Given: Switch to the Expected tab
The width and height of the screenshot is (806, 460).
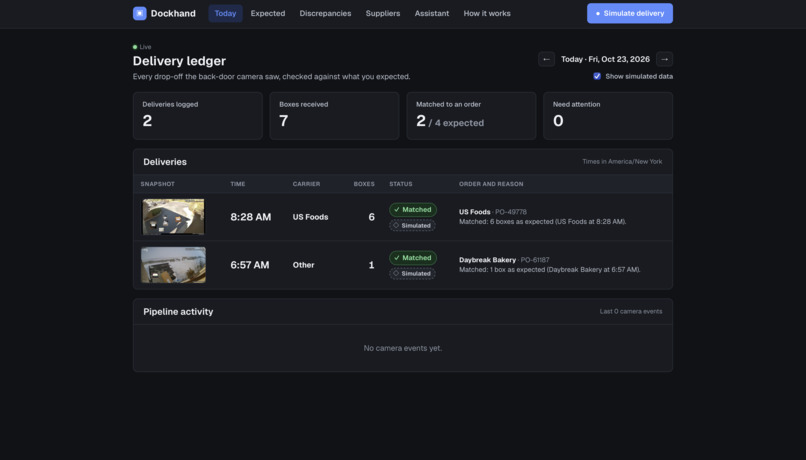Looking at the screenshot, I should click(268, 13).
